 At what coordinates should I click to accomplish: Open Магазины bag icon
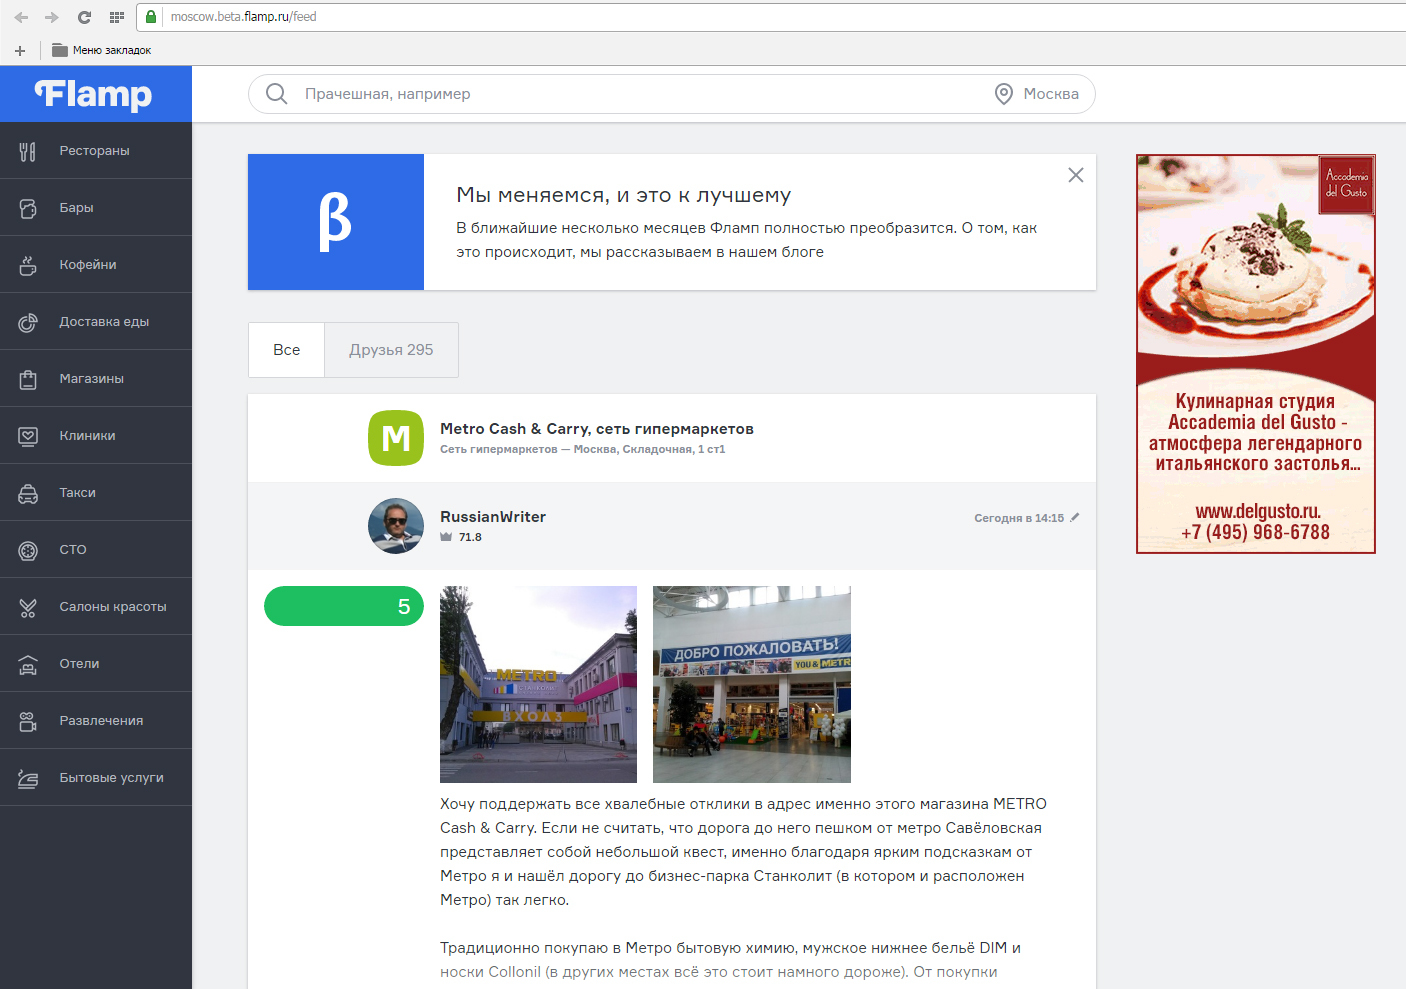click(28, 379)
